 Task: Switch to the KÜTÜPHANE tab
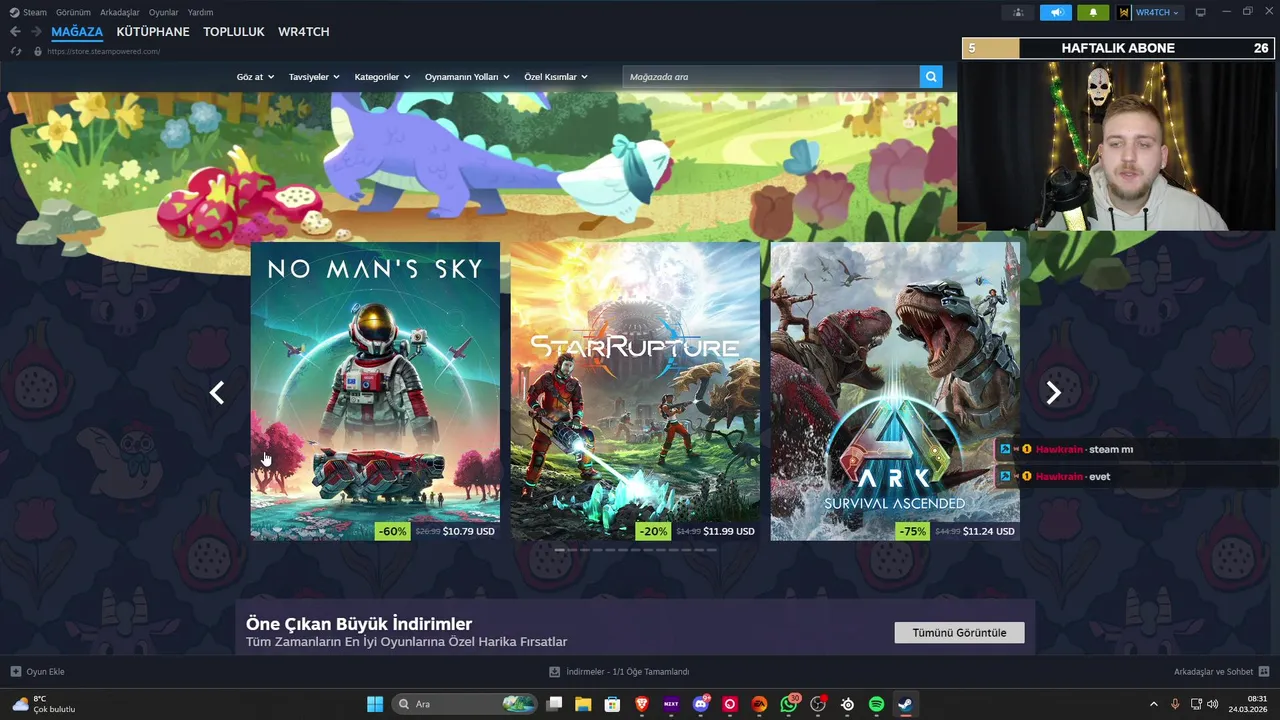[x=153, y=32]
